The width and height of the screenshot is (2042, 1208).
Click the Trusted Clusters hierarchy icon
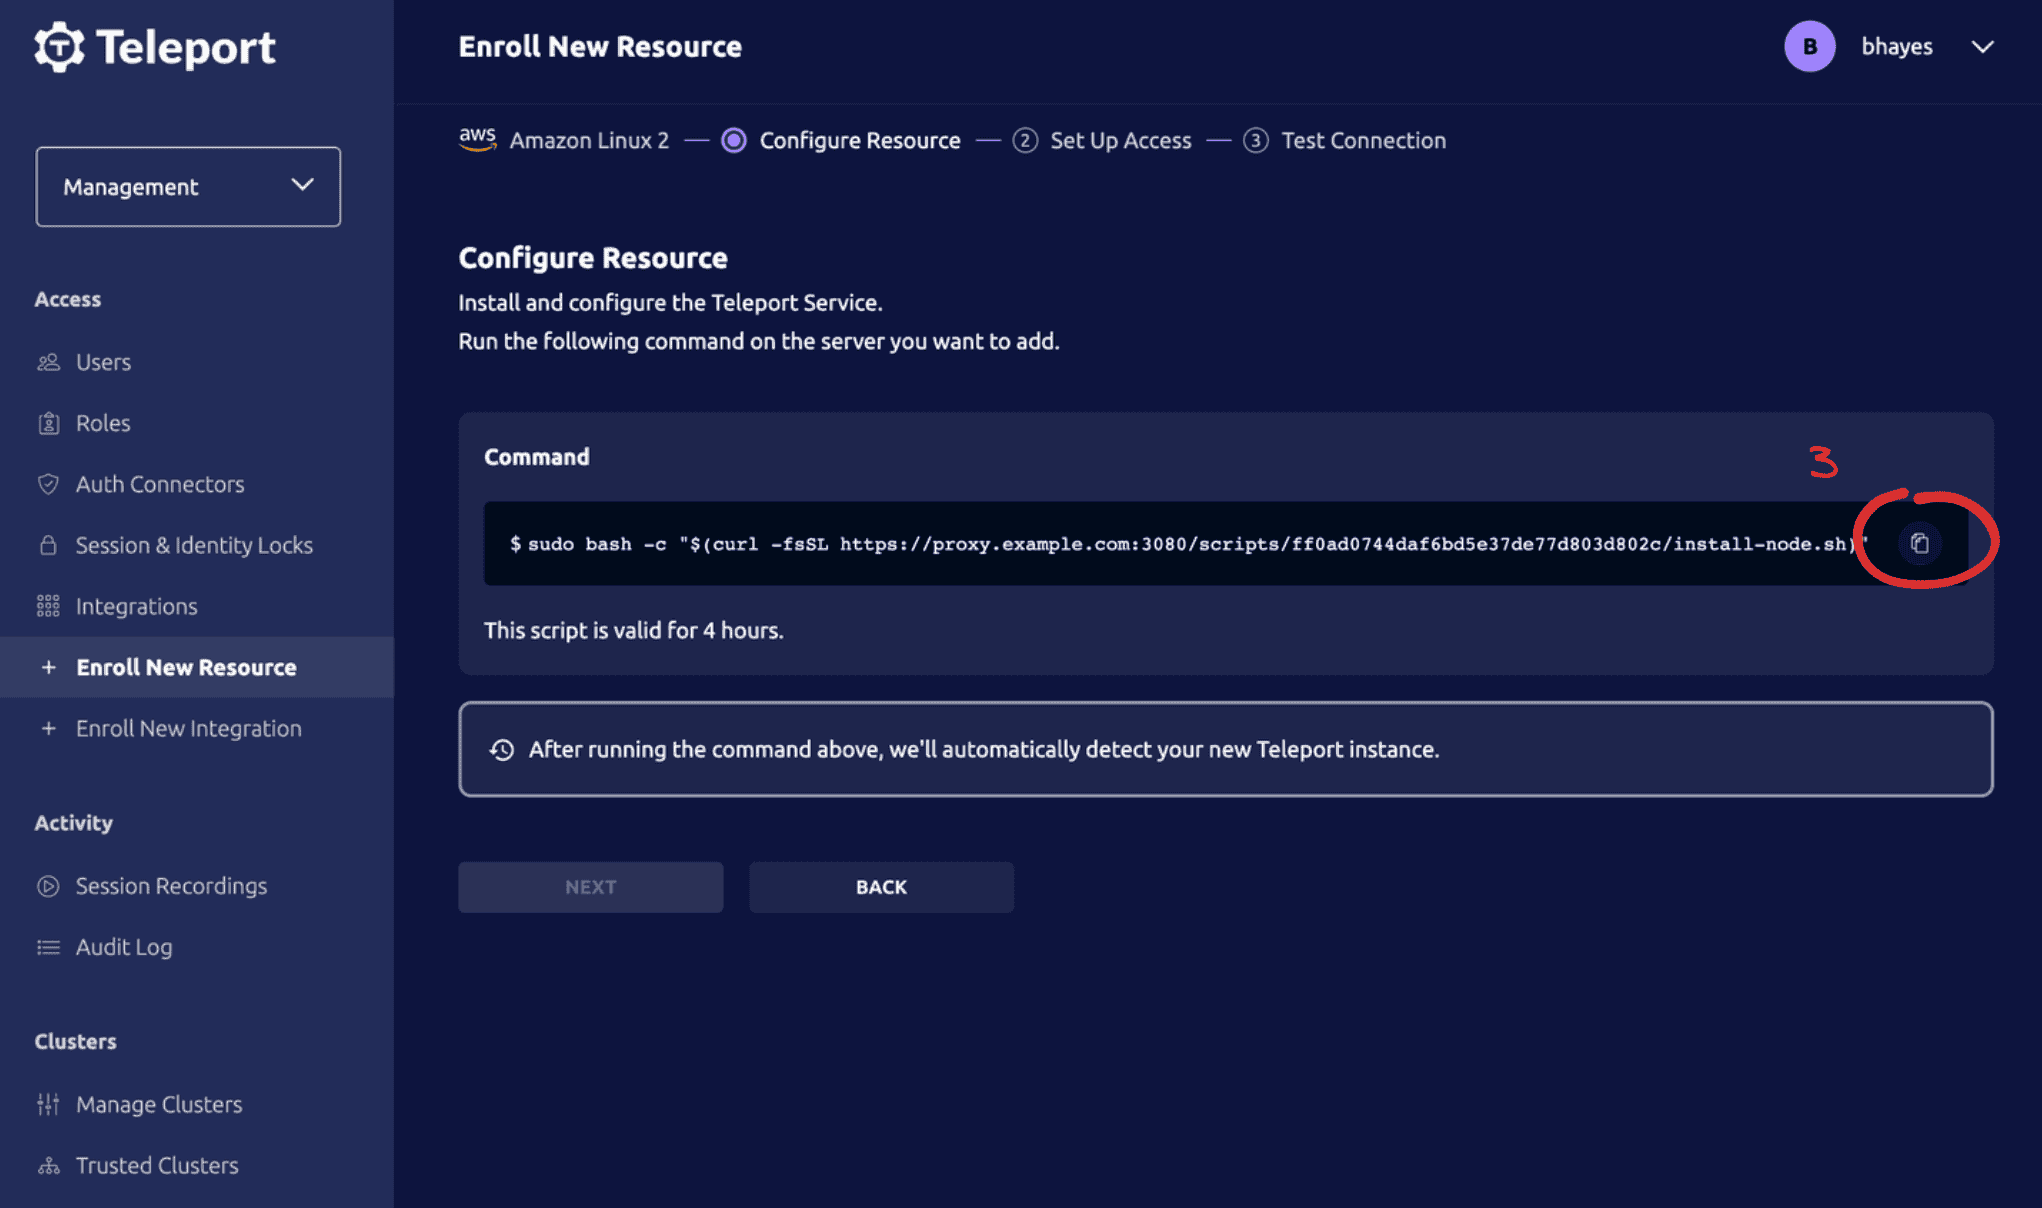click(x=48, y=1165)
